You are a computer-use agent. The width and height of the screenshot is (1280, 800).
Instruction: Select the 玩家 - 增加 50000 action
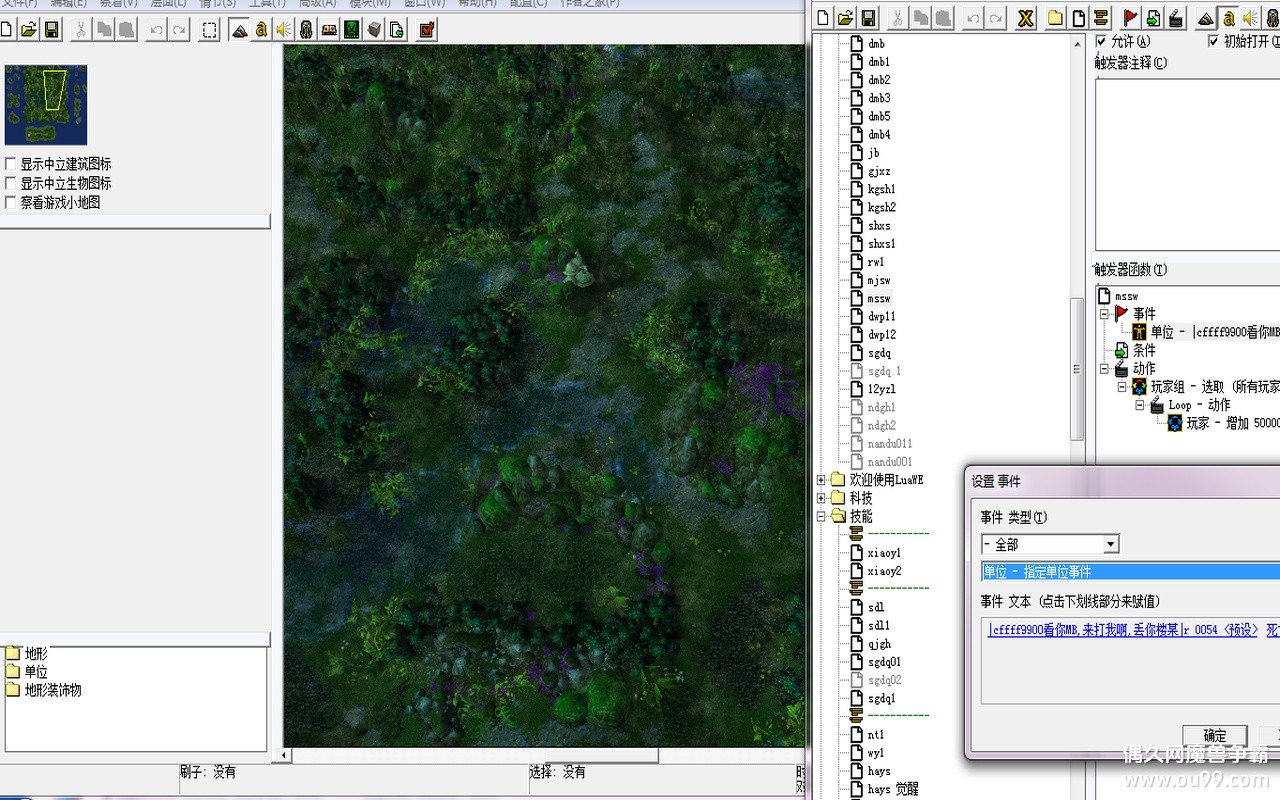[x=1232, y=423]
